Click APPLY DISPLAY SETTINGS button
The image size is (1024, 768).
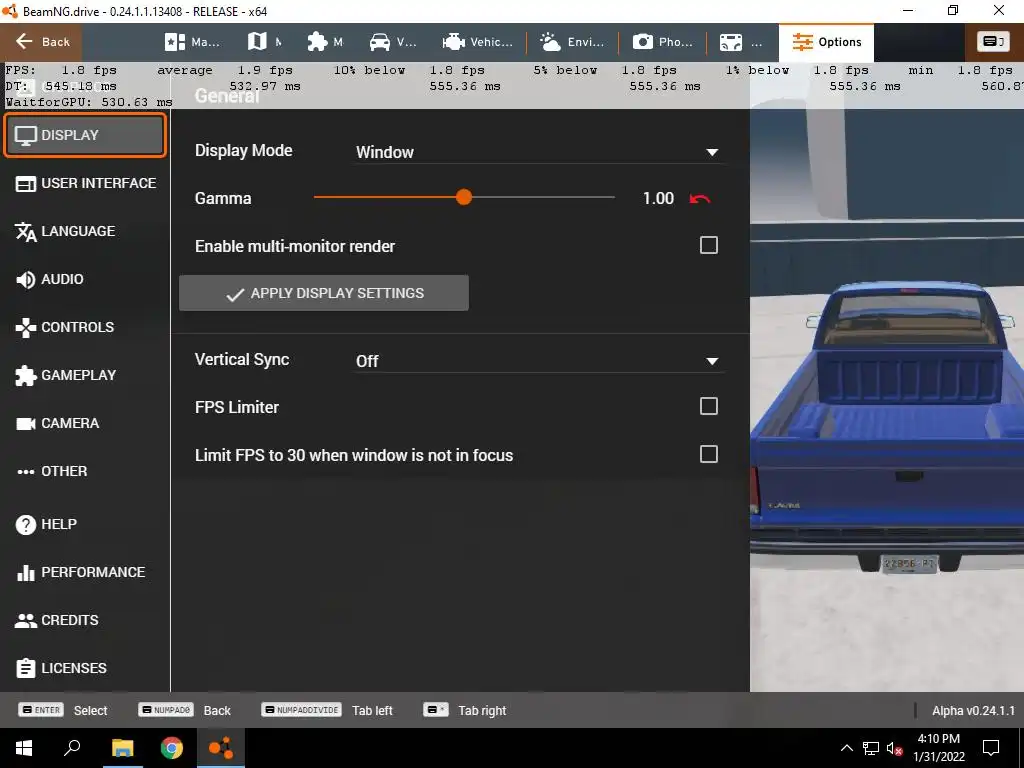[x=324, y=293]
